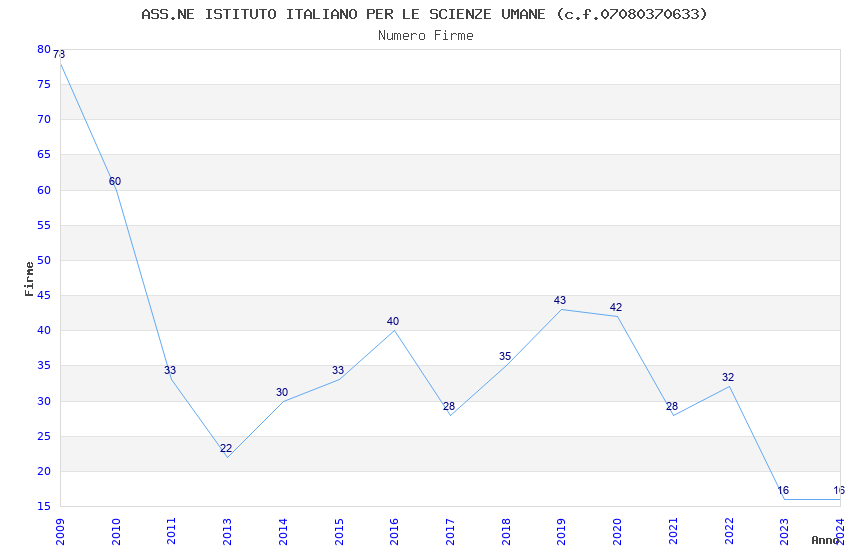Click the y-axis tick label 25
This screenshot has width=850, height=550.
pos(43,436)
